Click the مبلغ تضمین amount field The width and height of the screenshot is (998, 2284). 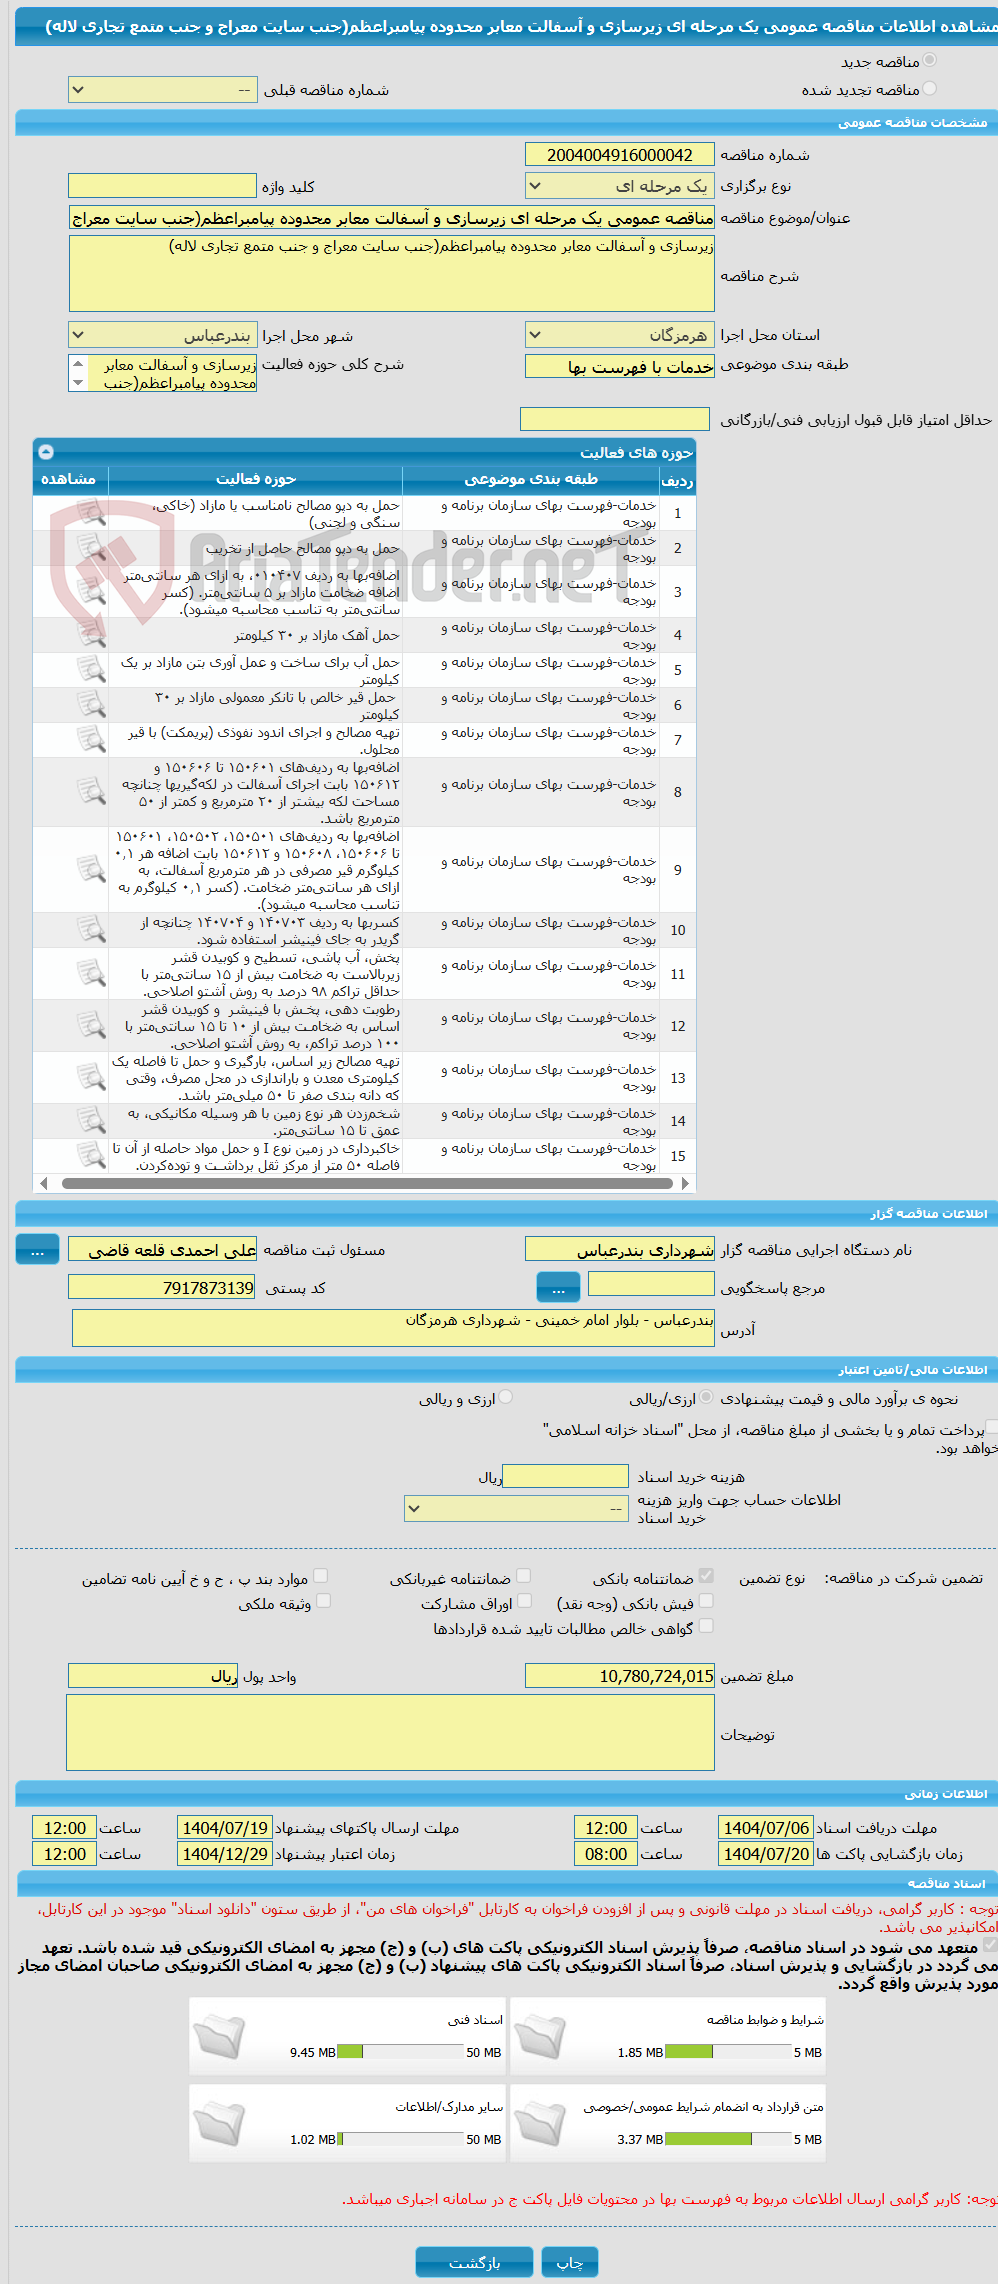pyautogui.click(x=620, y=1676)
